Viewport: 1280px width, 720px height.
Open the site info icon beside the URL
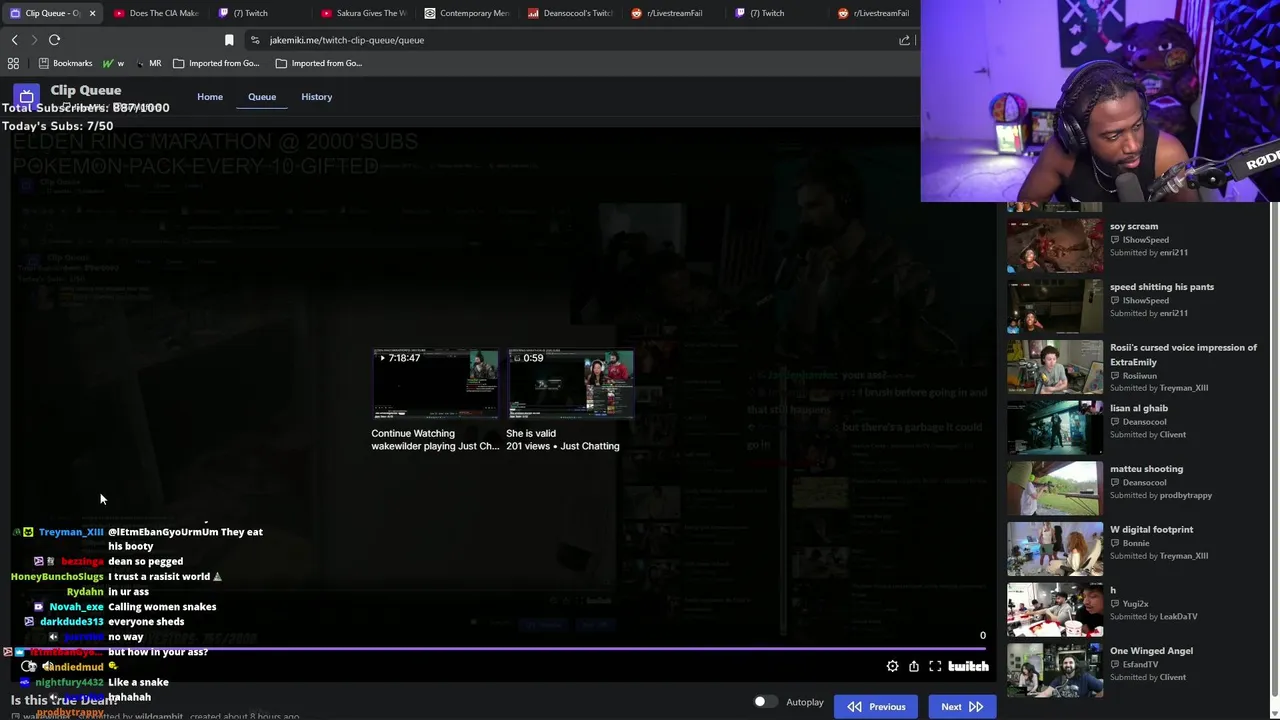click(x=255, y=40)
